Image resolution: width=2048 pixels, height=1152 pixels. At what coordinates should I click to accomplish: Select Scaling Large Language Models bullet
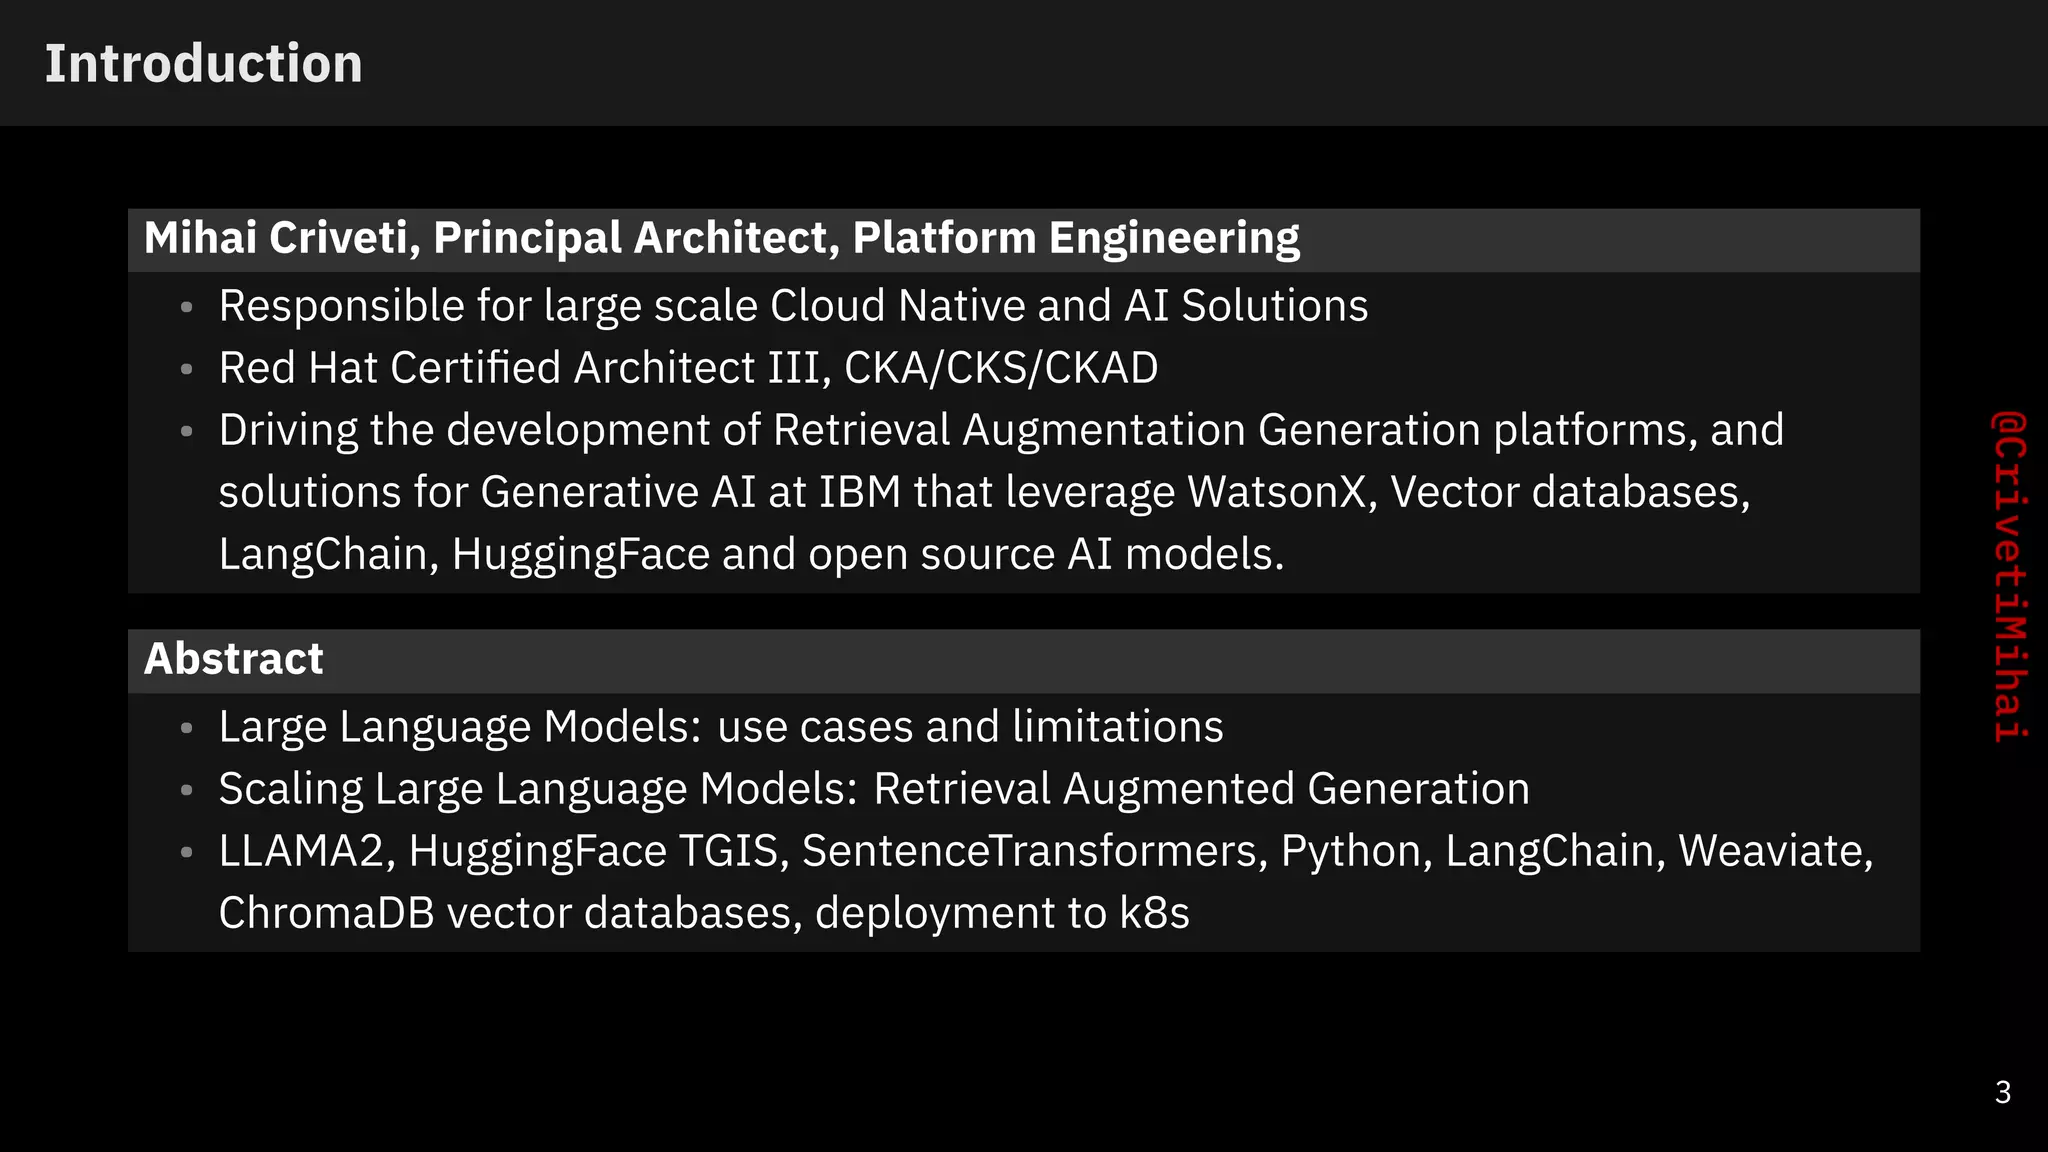874,789
